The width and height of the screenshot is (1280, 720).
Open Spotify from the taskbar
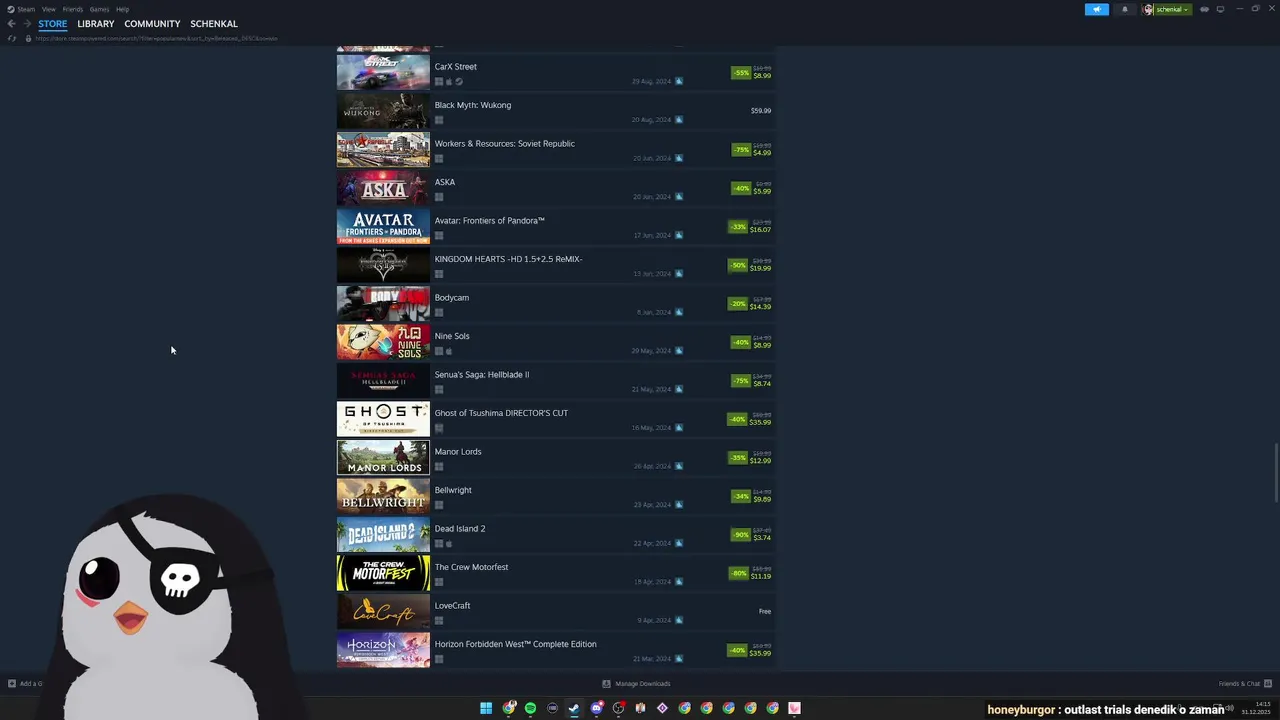click(530, 708)
